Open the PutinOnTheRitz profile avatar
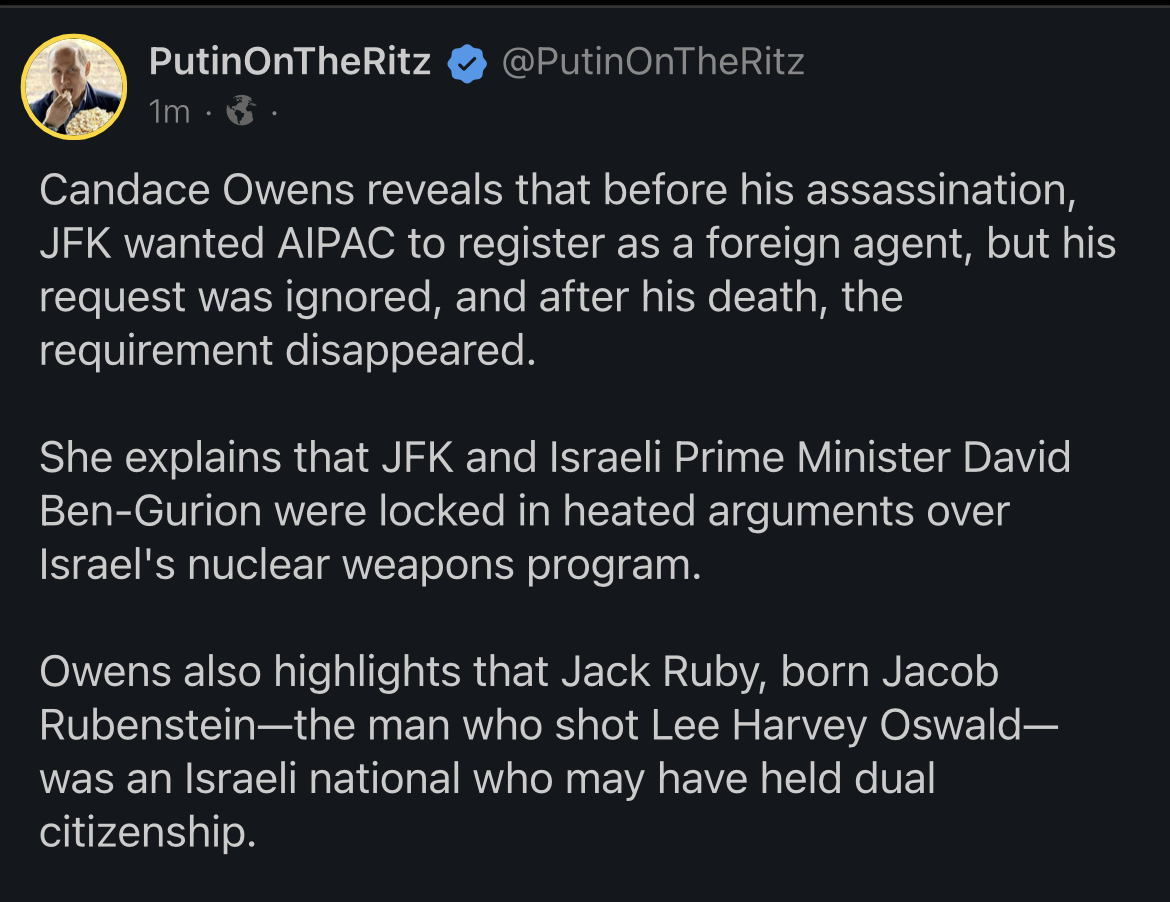 click(x=74, y=86)
